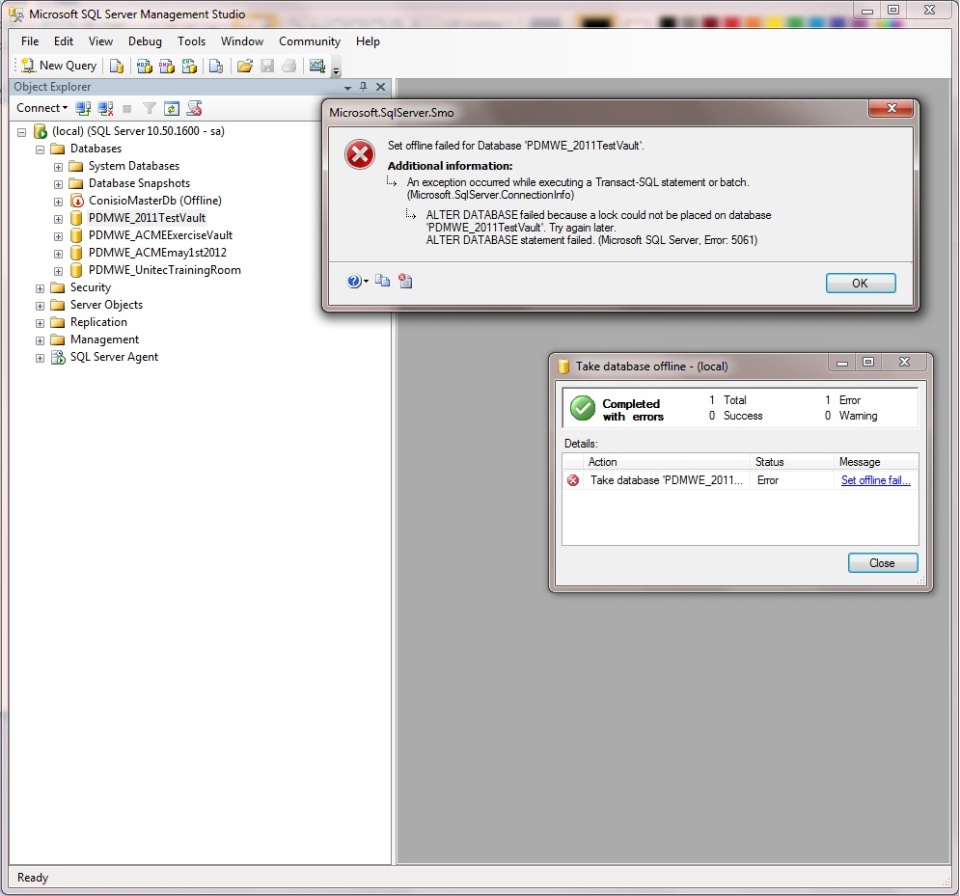
Task: Collapse the (local) server node
Action: (21, 132)
